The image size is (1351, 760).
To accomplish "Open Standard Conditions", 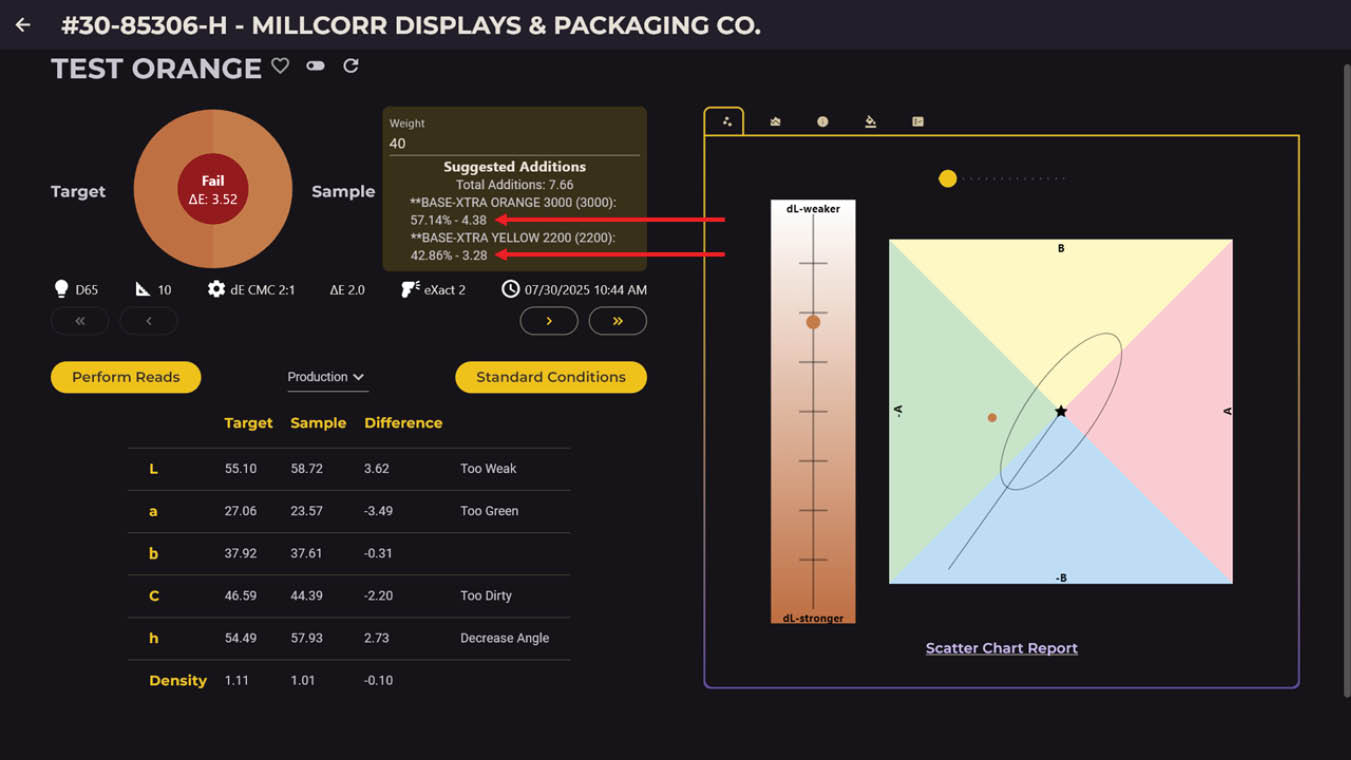I will tap(550, 377).
